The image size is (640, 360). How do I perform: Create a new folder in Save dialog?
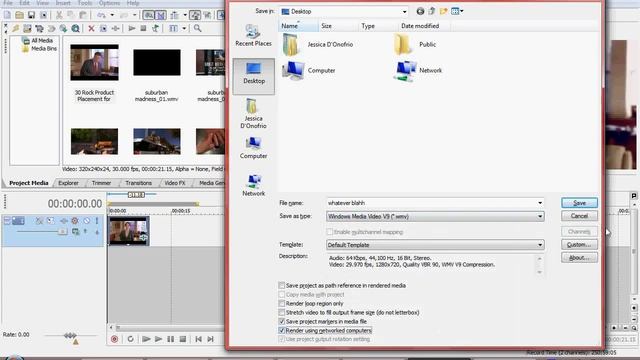tap(443, 11)
